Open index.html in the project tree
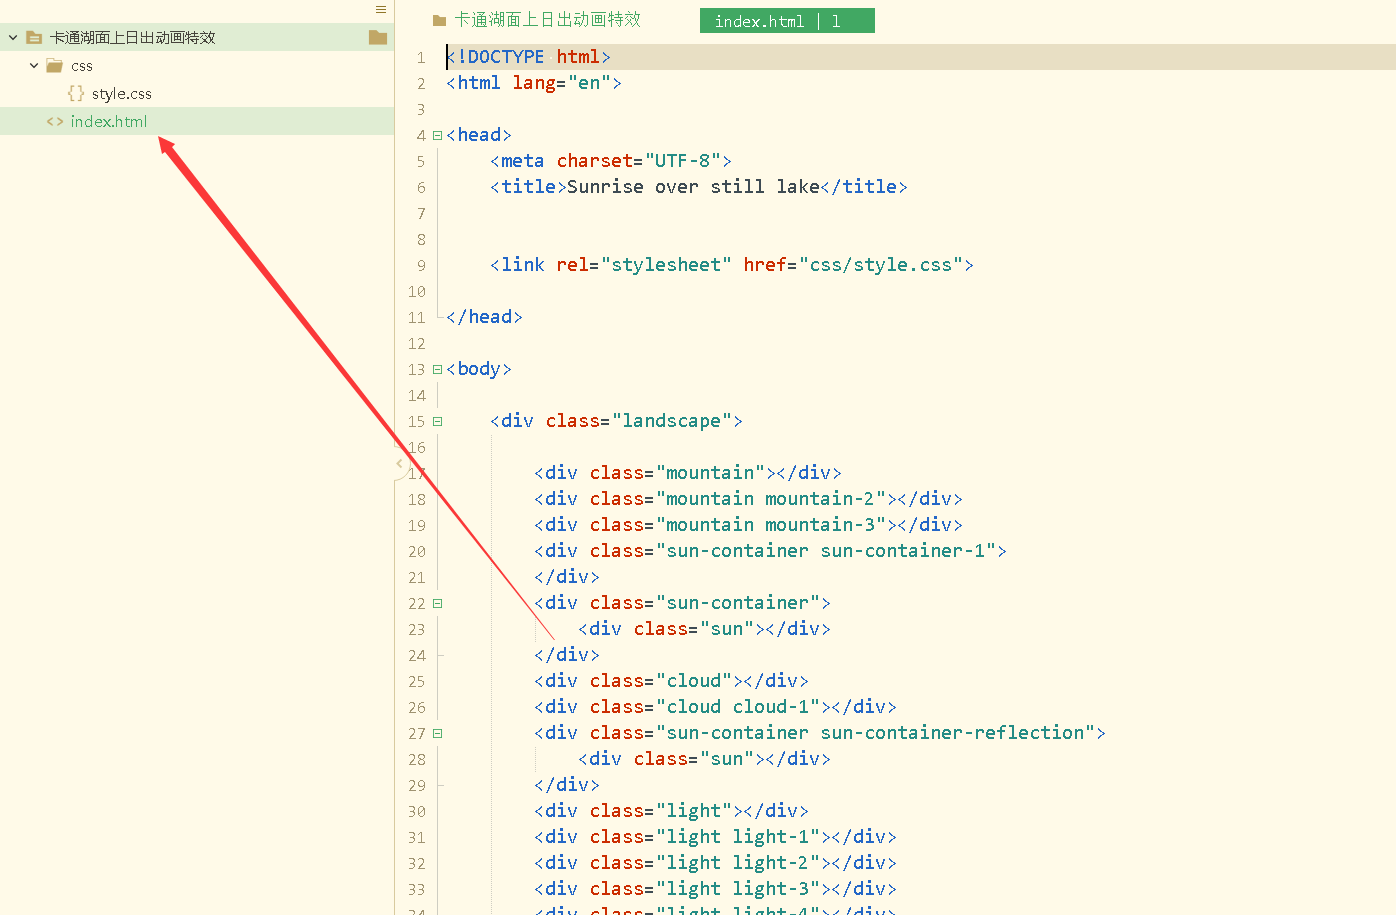 point(109,121)
